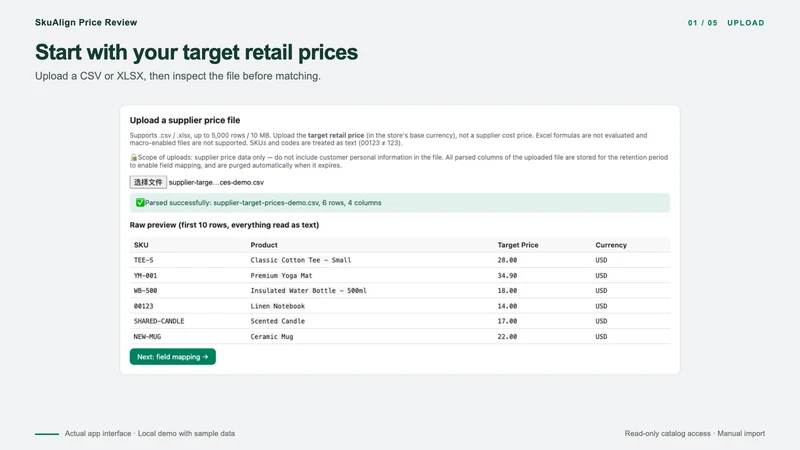Click Next: field mapping button
The height and width of the screenshot is (450, 800).
172,357
